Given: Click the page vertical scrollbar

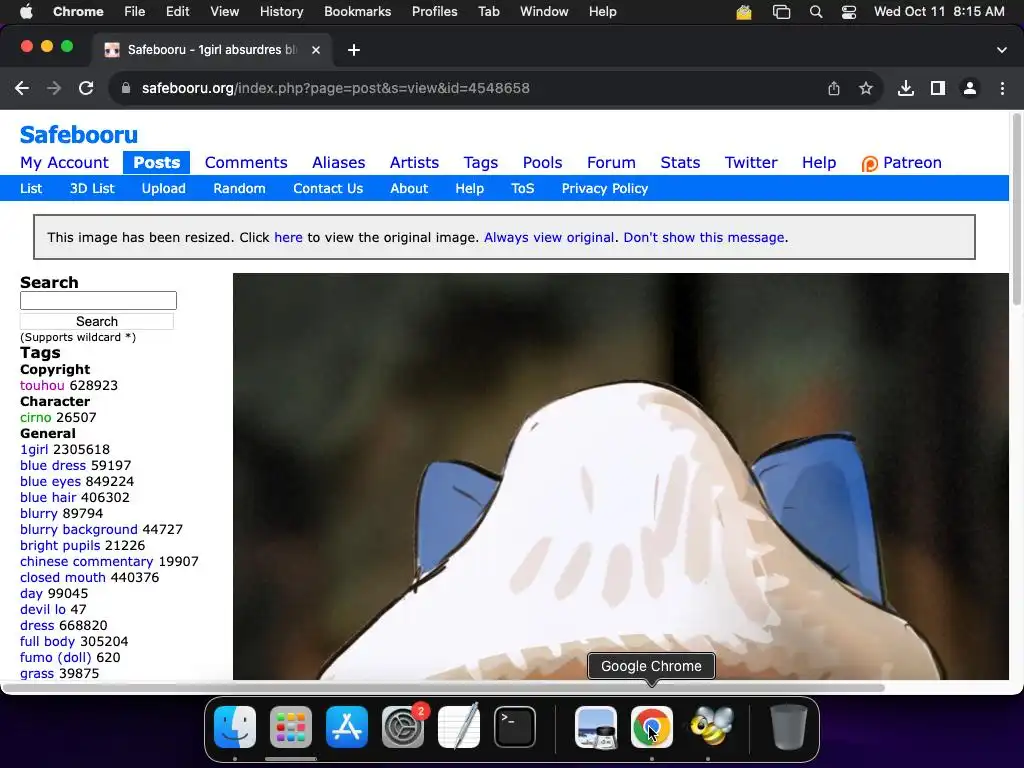Looking at the screenshot, I should click(x=1016, y=209).
